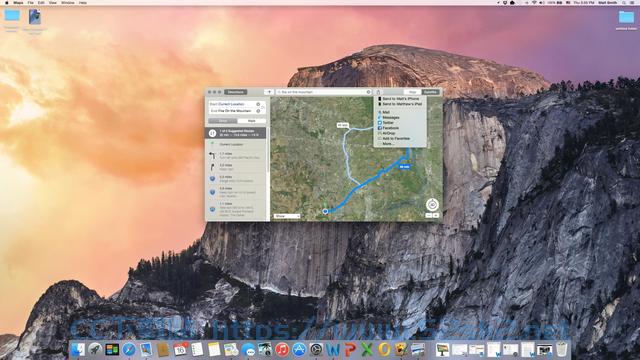Open the Trash in the dock
This screenshot has width=640, height=360.
point(562,349)
